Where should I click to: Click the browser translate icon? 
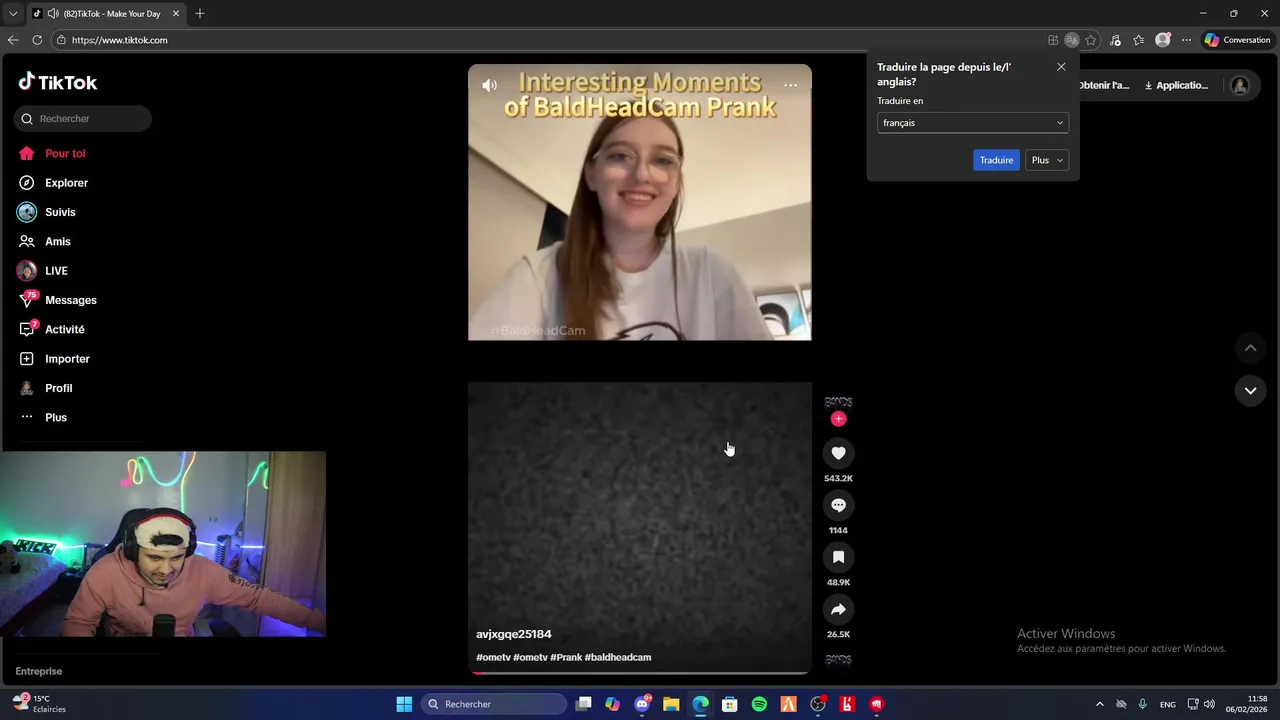coord(1071,40)
